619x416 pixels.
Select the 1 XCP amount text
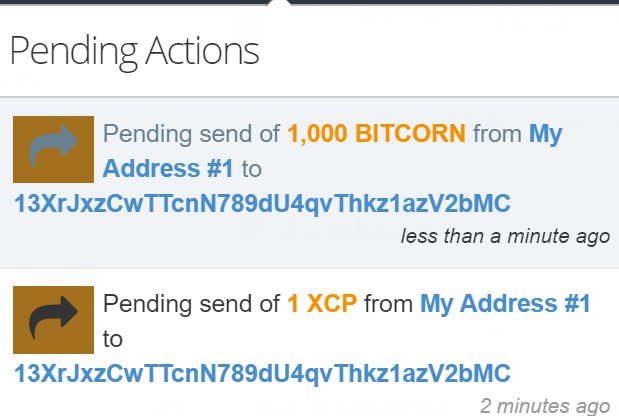click(322, 304)
